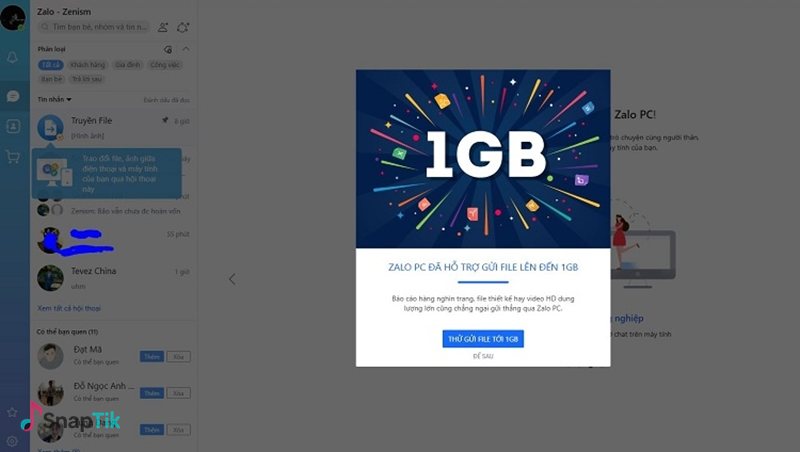Open the notifications bell in sidebar
This screenshot has width=800, height=452.
pos(13,58)
